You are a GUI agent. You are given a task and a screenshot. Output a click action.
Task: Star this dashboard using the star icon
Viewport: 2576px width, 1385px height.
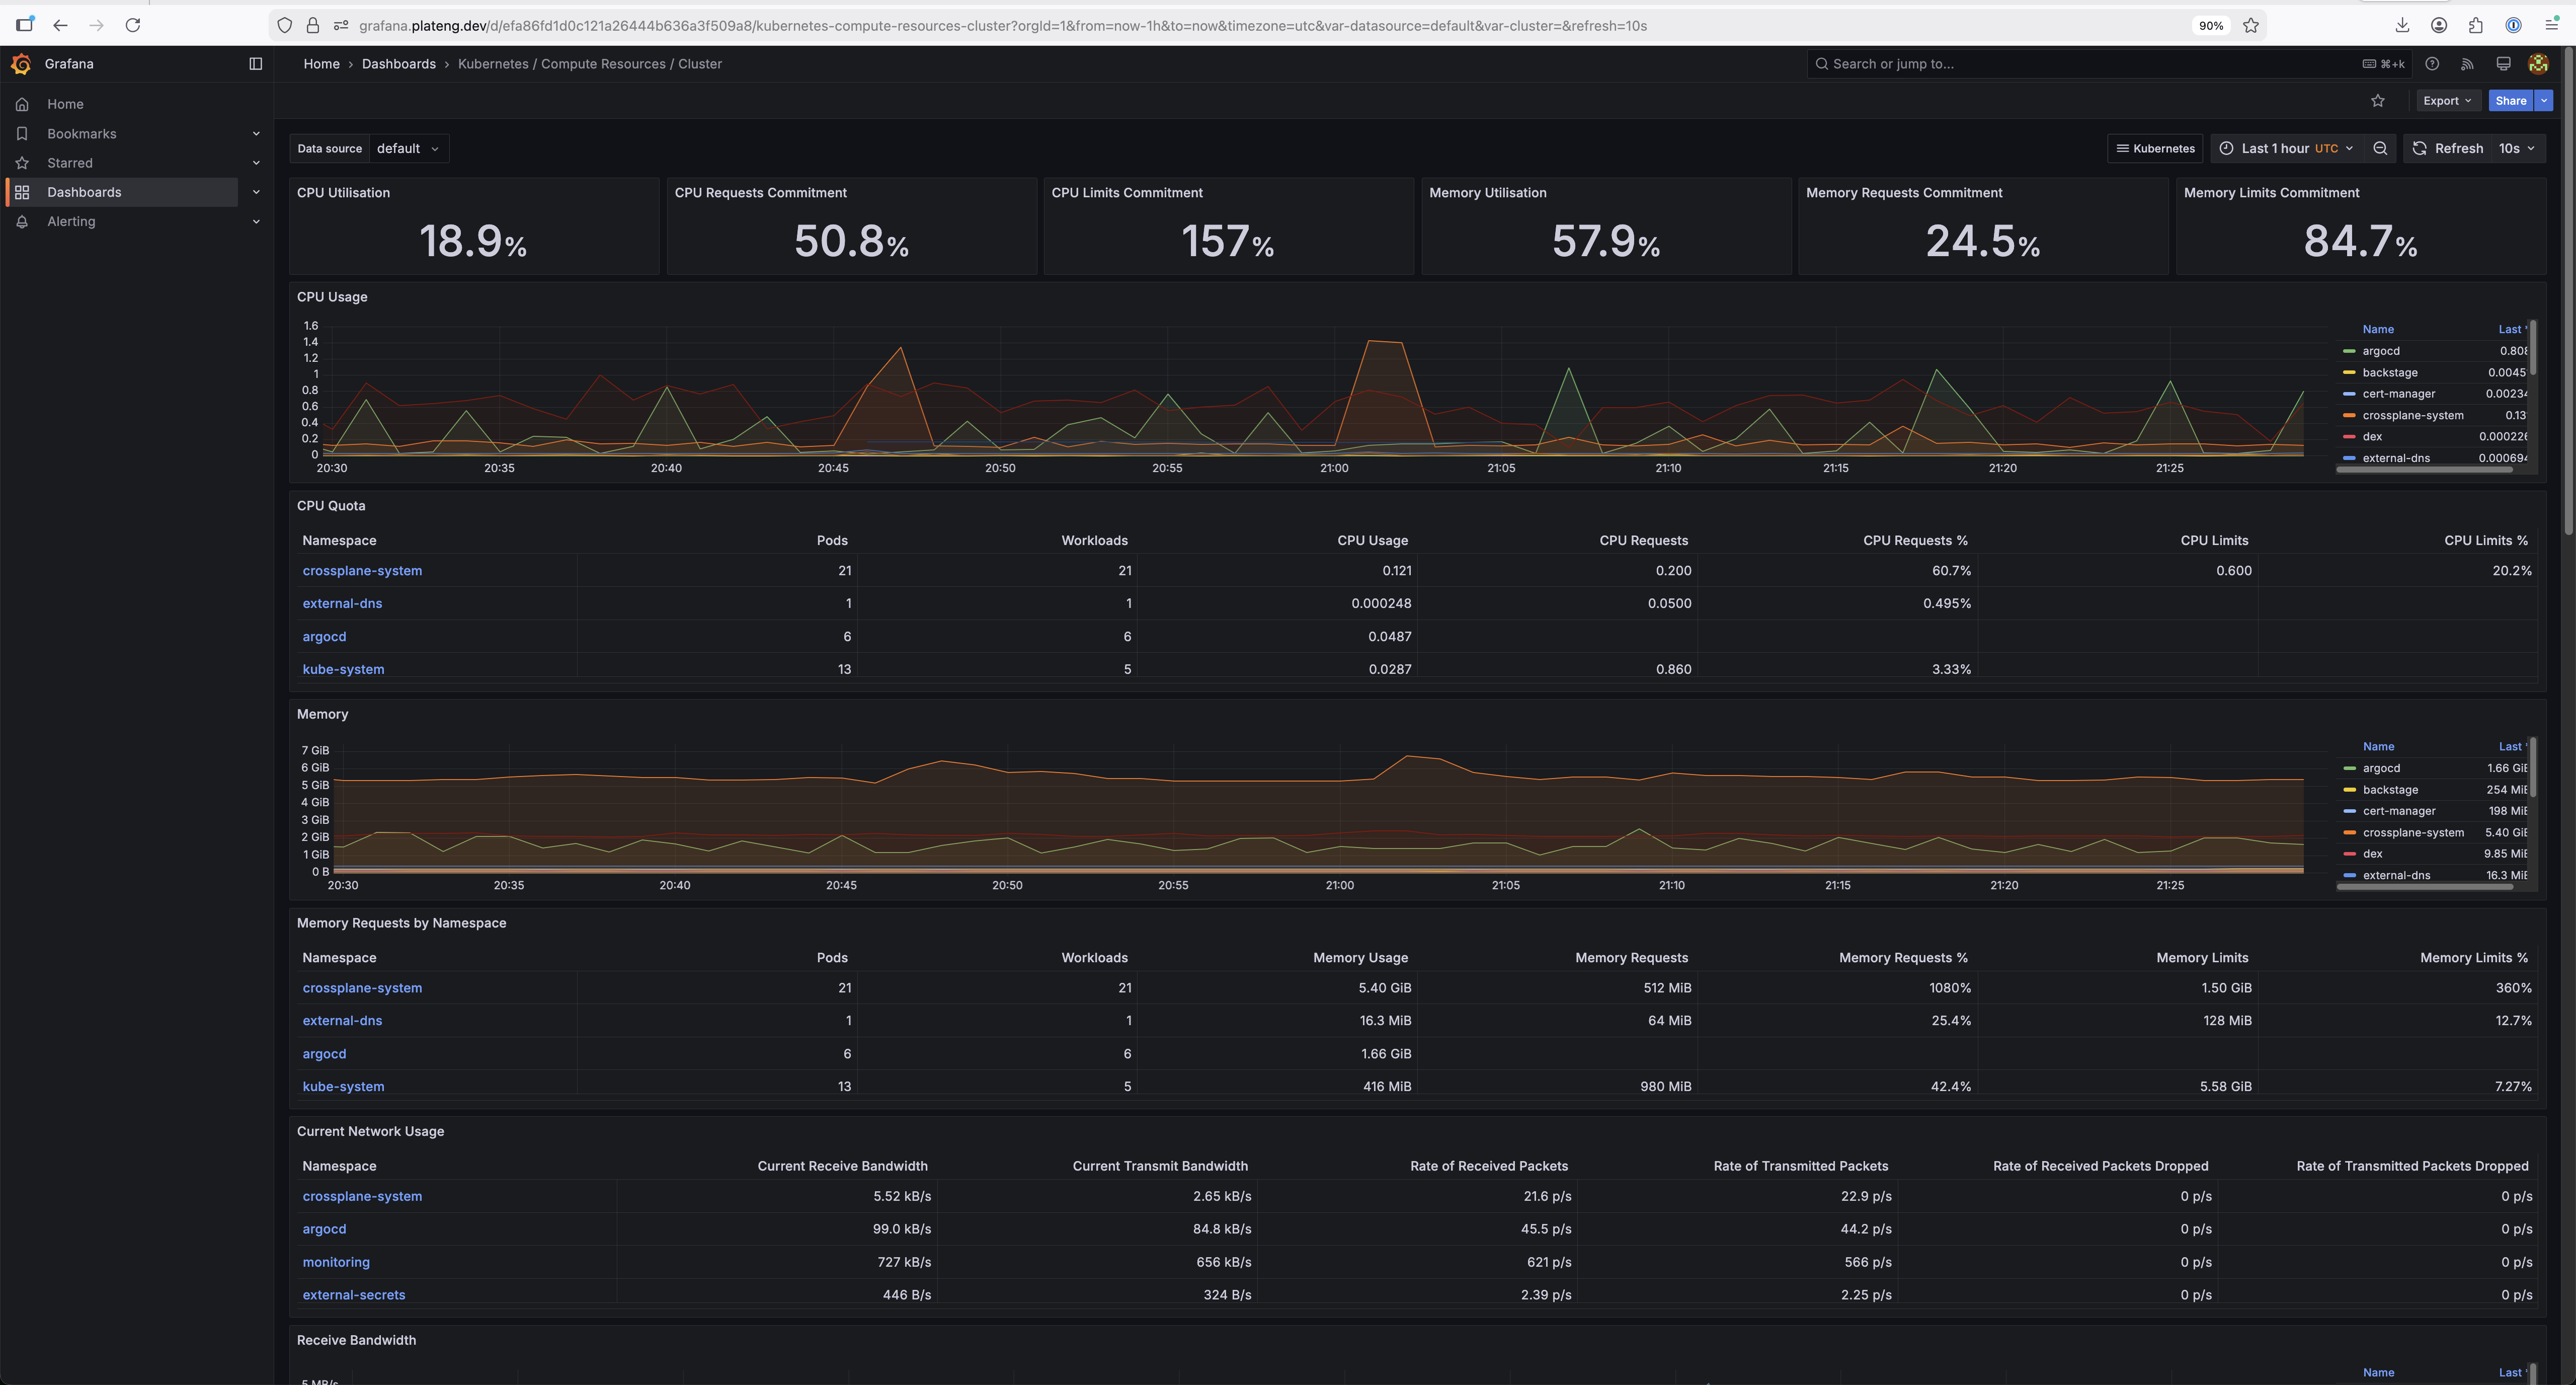point(2379,100)
